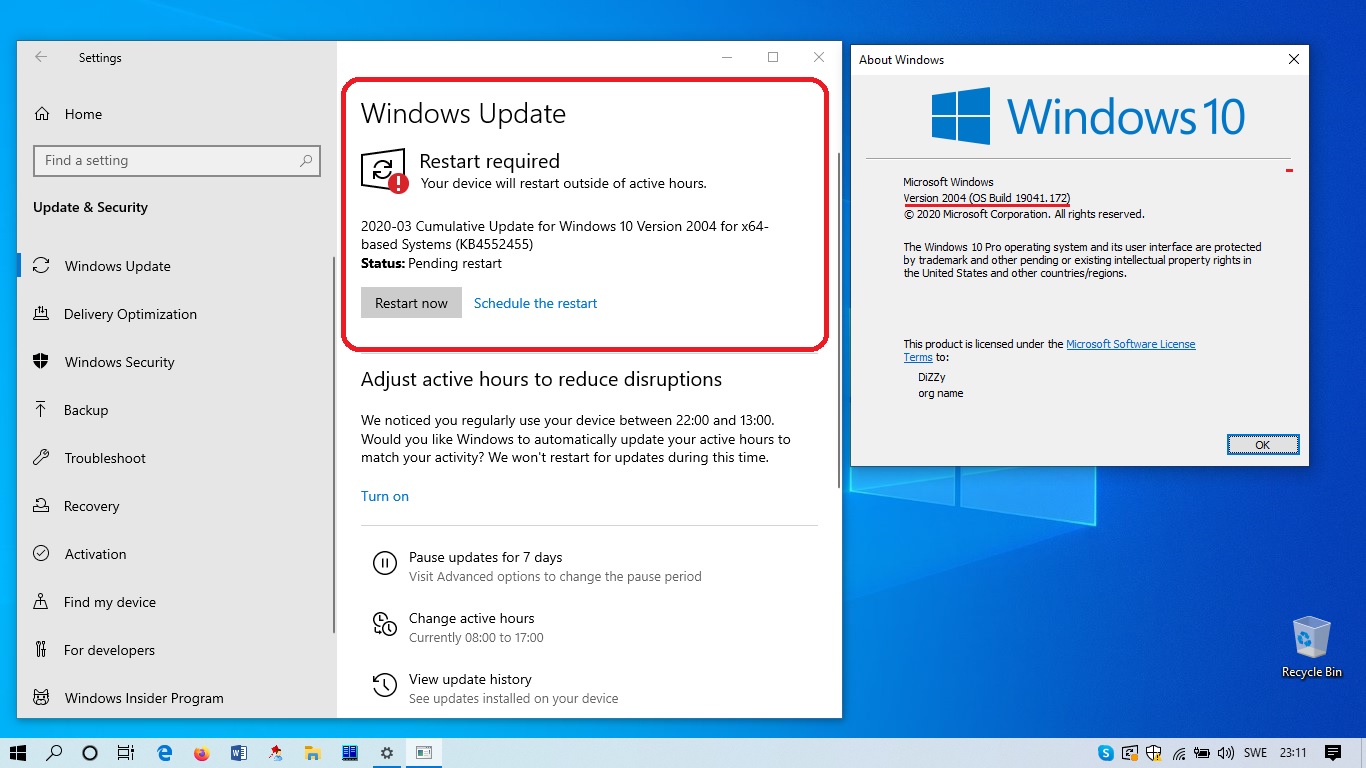Click Schedule the restart link
The width and height of the screenshot is (1366, 768).
535,303
